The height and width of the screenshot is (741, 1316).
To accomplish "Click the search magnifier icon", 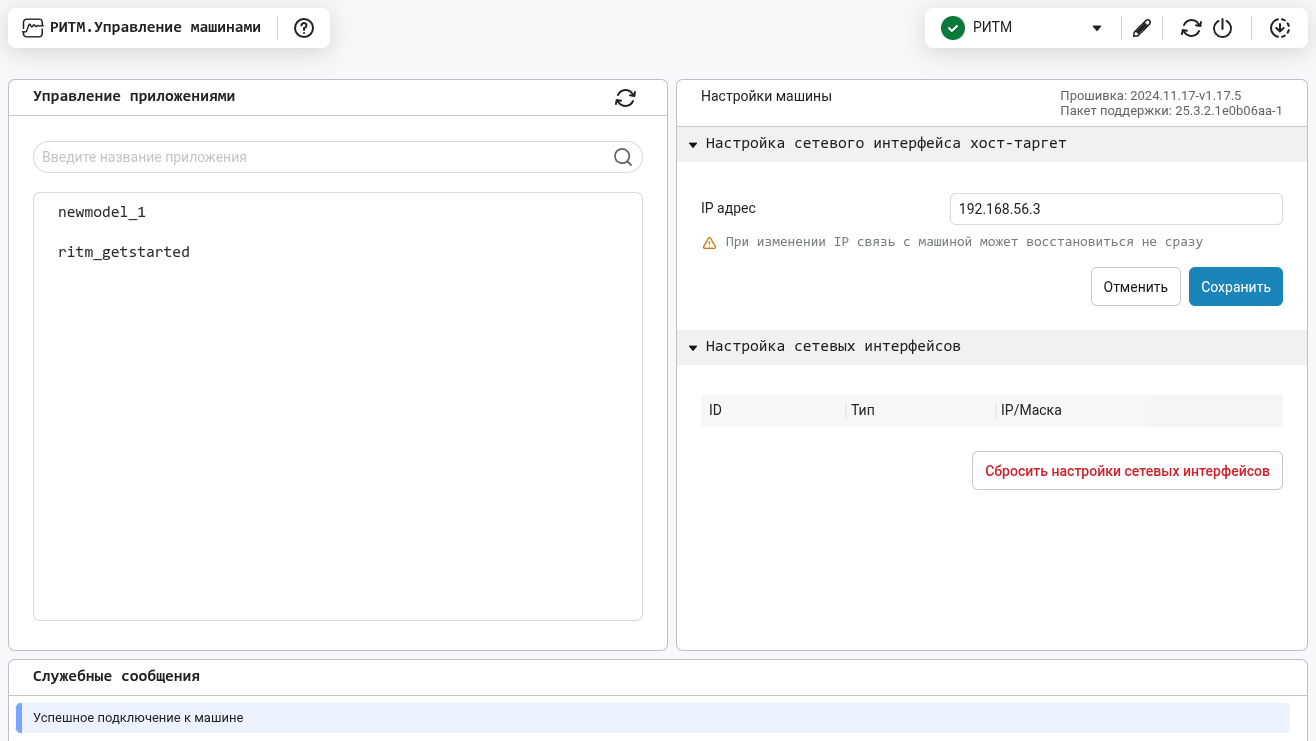I will [x=622, y=157].
